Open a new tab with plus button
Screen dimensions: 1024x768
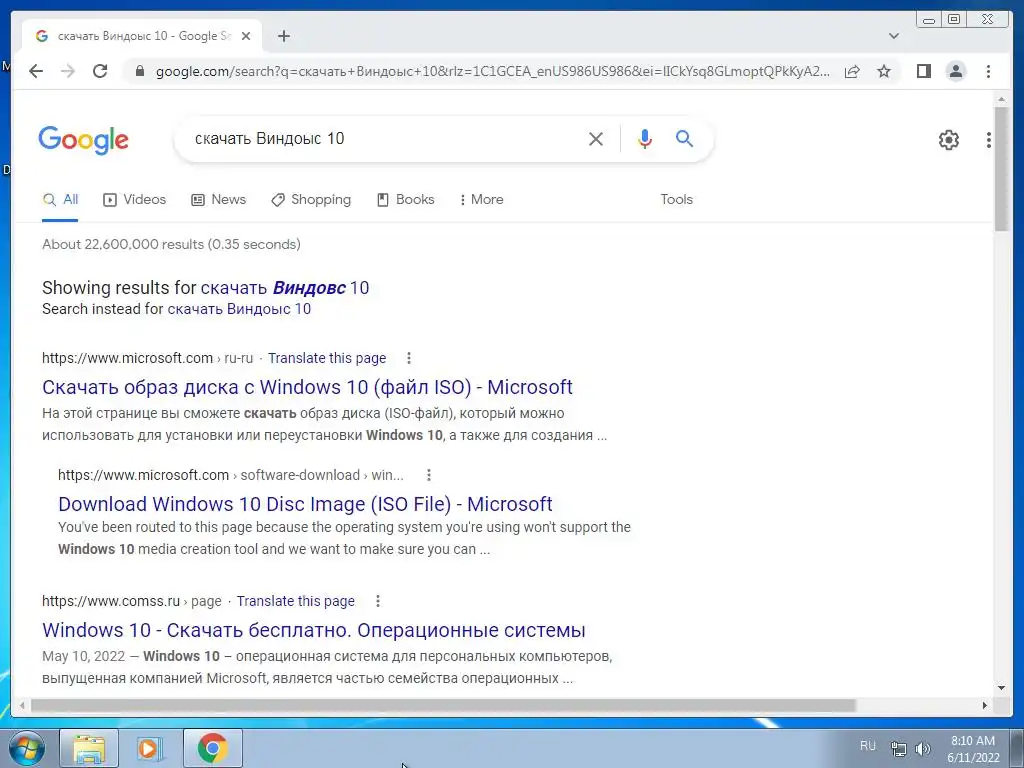coord(283,36)
